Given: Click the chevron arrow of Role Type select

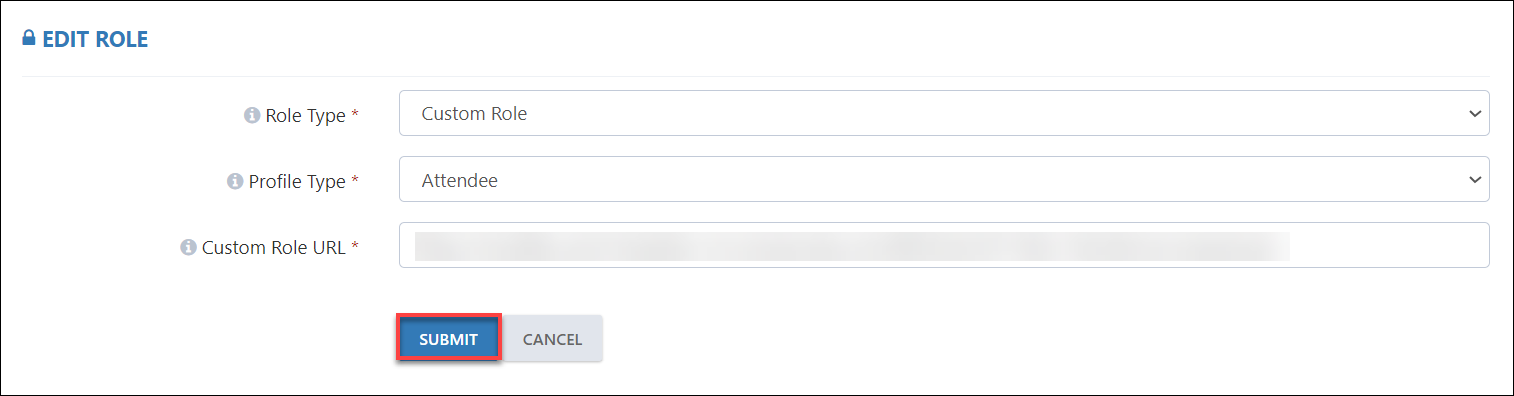Looking at the screenshot, I should tap(1474, 114).
